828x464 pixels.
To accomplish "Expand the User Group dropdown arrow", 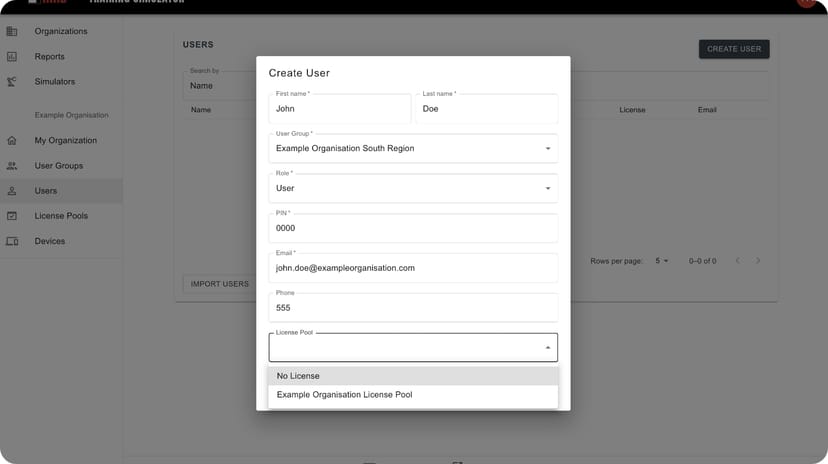I will point(548,148).
